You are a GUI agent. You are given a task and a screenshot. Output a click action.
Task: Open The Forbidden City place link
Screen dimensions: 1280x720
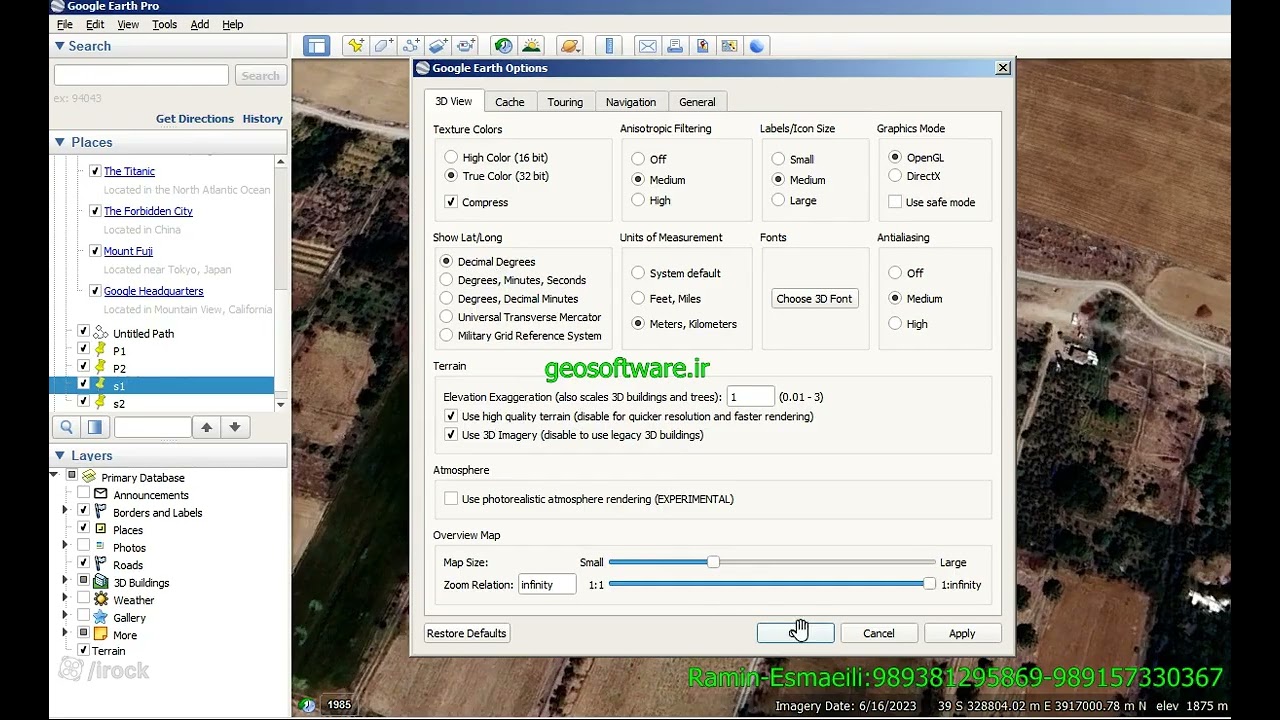tap(148, 211)
